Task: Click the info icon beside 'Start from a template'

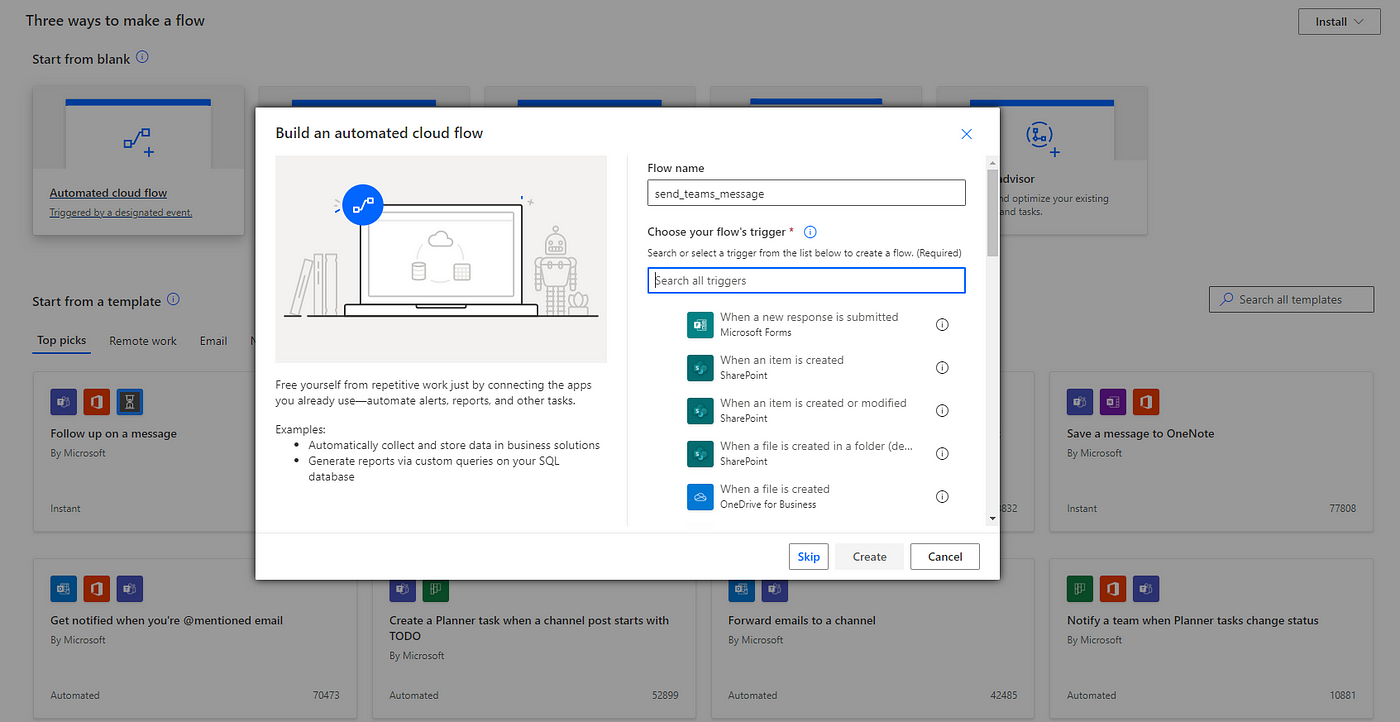Action: coord(173,300)
